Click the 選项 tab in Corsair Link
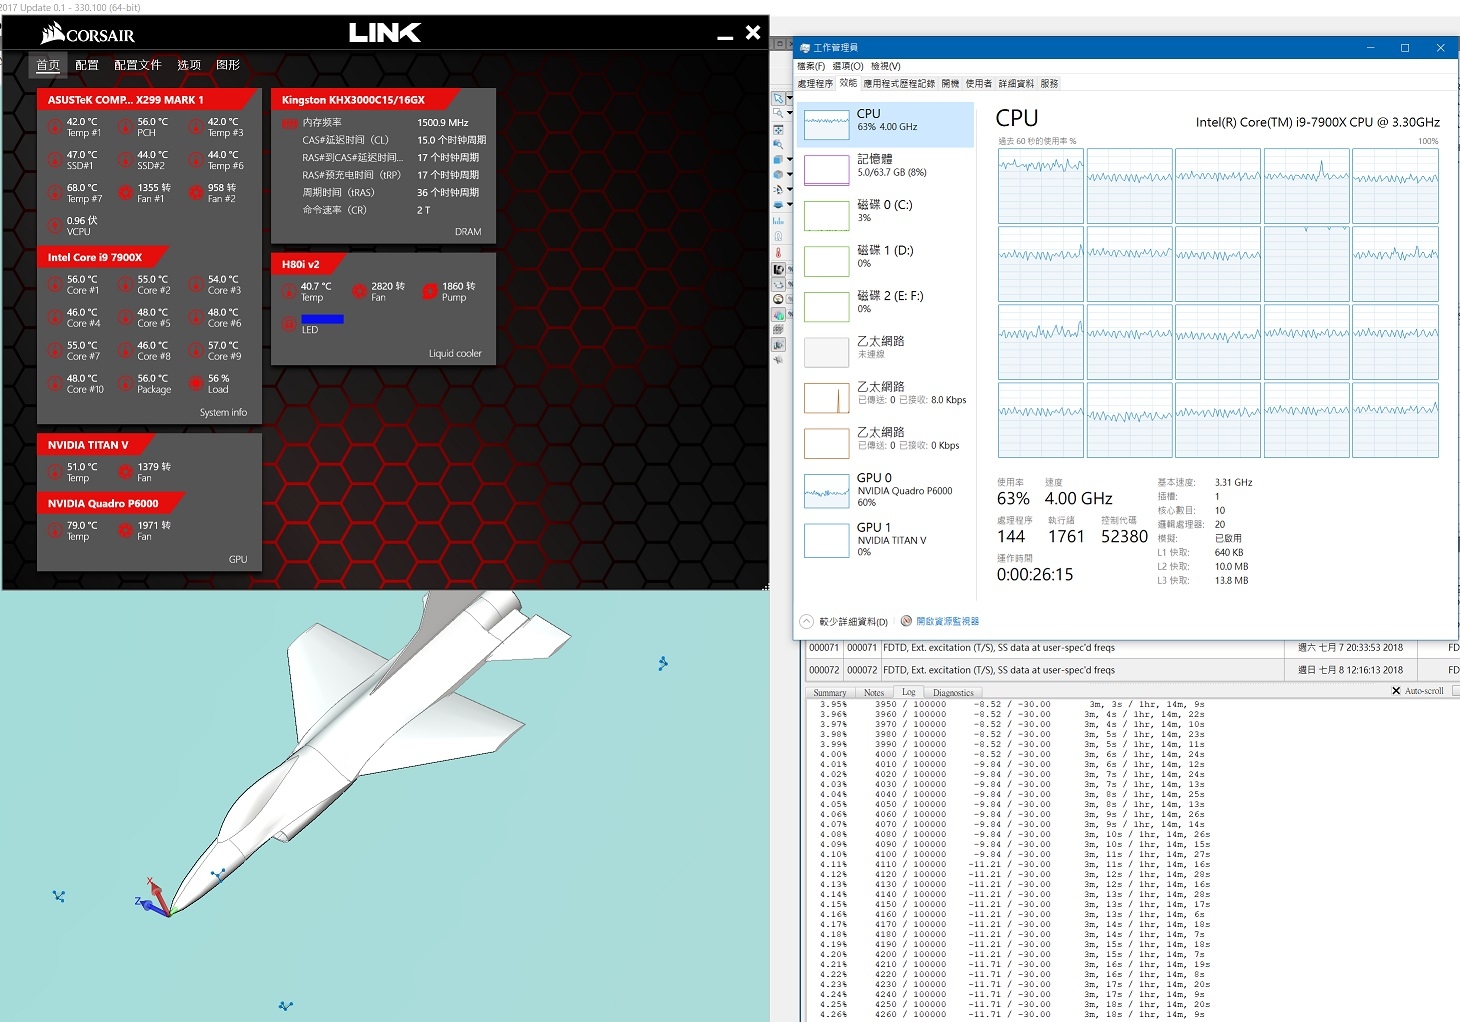This screenshot has width=1460, height=1022. click(189, 65)
